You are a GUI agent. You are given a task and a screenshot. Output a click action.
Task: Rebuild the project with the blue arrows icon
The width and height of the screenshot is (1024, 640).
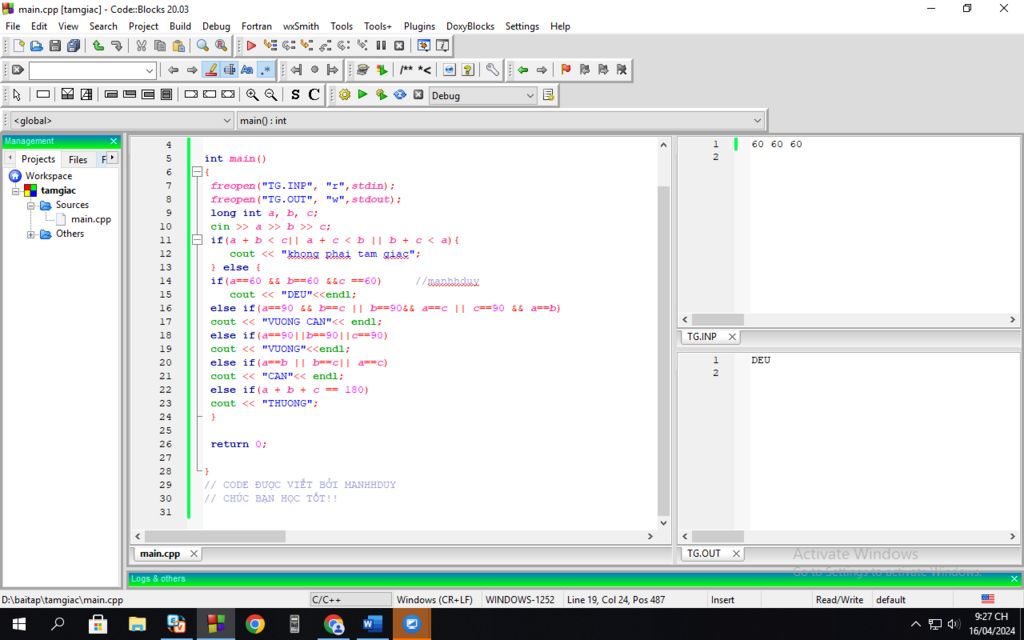click(400, 95)
